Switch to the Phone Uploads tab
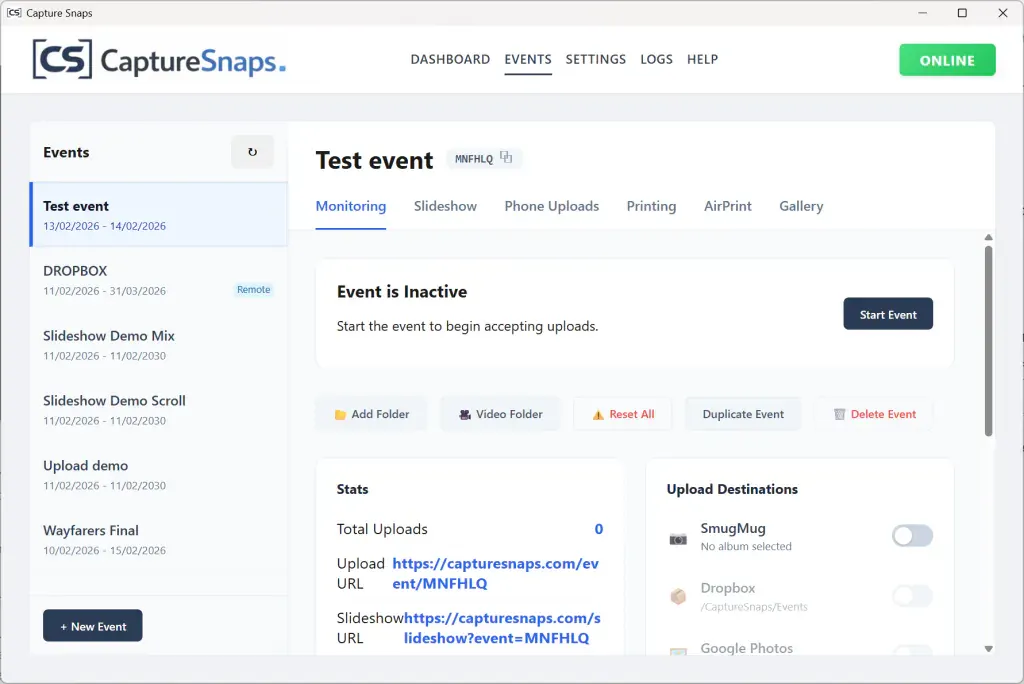 point(551,206)
